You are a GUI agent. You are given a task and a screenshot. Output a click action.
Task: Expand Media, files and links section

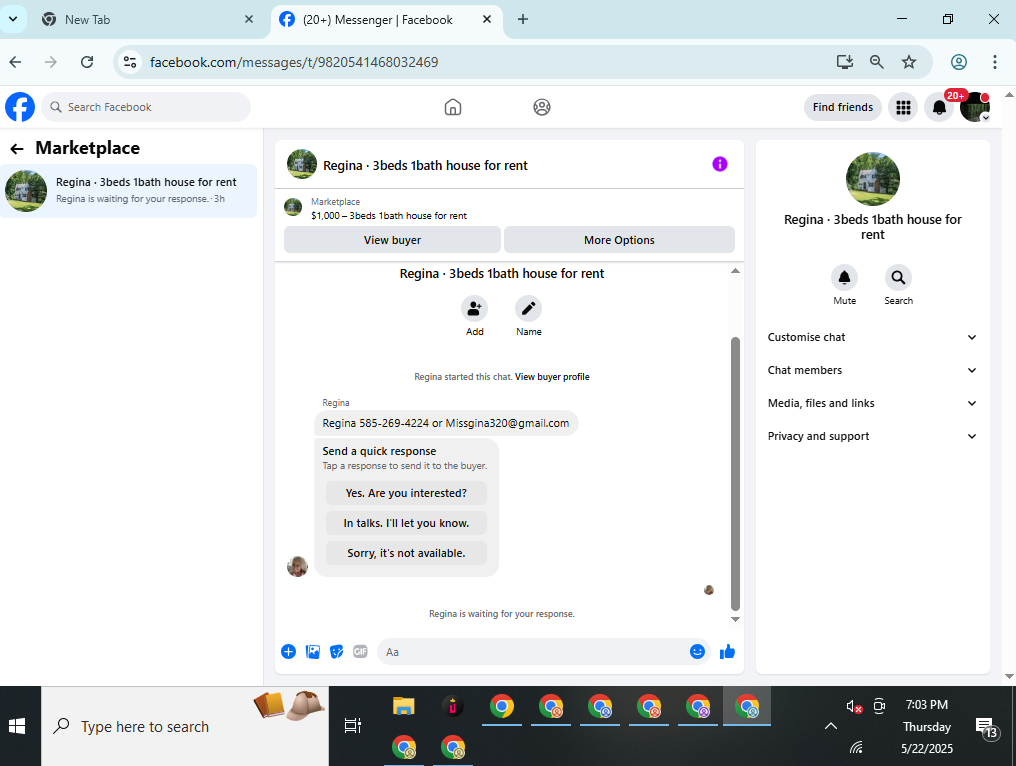pyautogui.click(x=872, y=403)
